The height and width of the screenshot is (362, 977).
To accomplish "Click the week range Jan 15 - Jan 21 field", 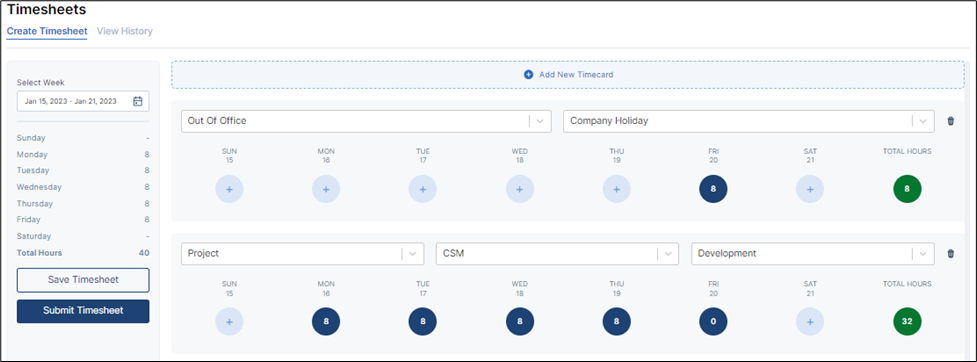I will 83,101.
